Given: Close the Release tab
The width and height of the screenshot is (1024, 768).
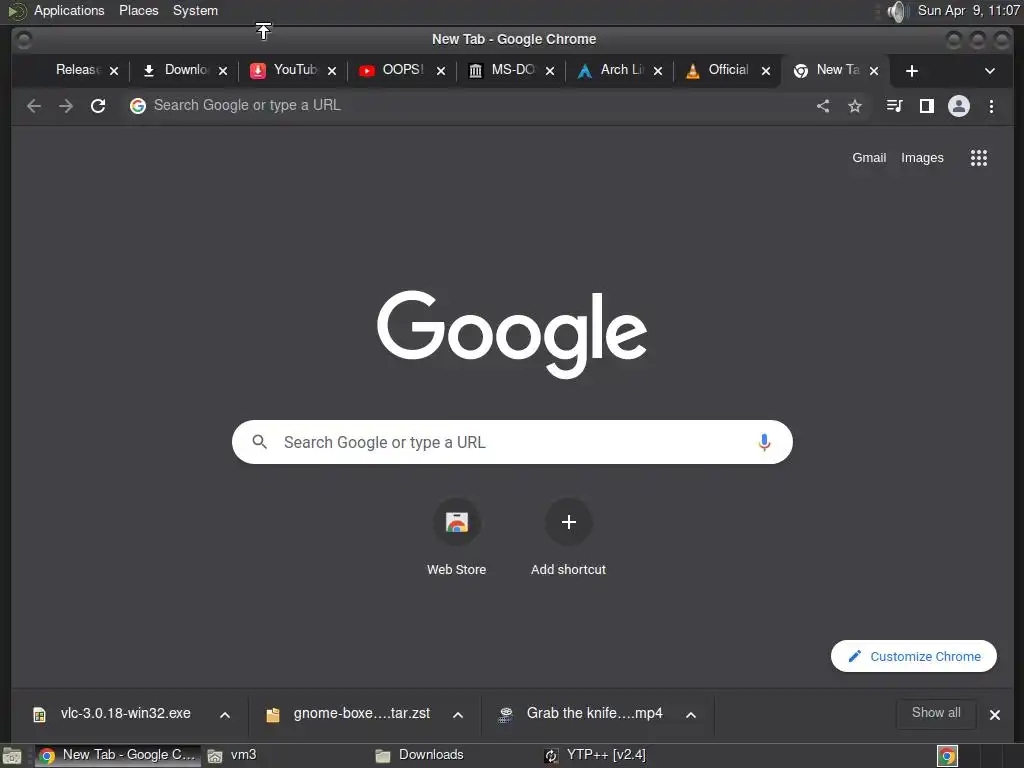Looking at the screenshot, I should point(114,71).
